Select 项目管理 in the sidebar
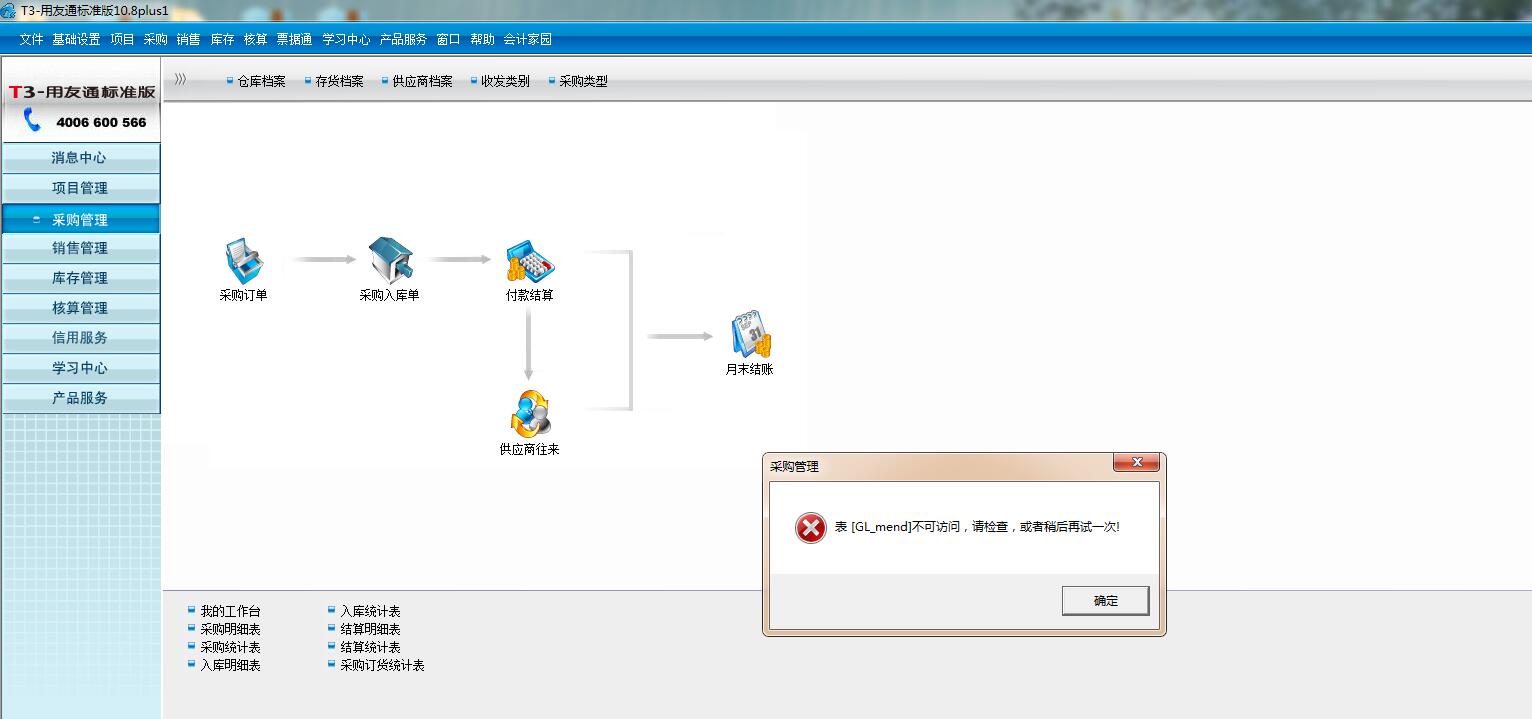Image resolution: width=1532 pixels, height=719 pixels. pos(80,188)
